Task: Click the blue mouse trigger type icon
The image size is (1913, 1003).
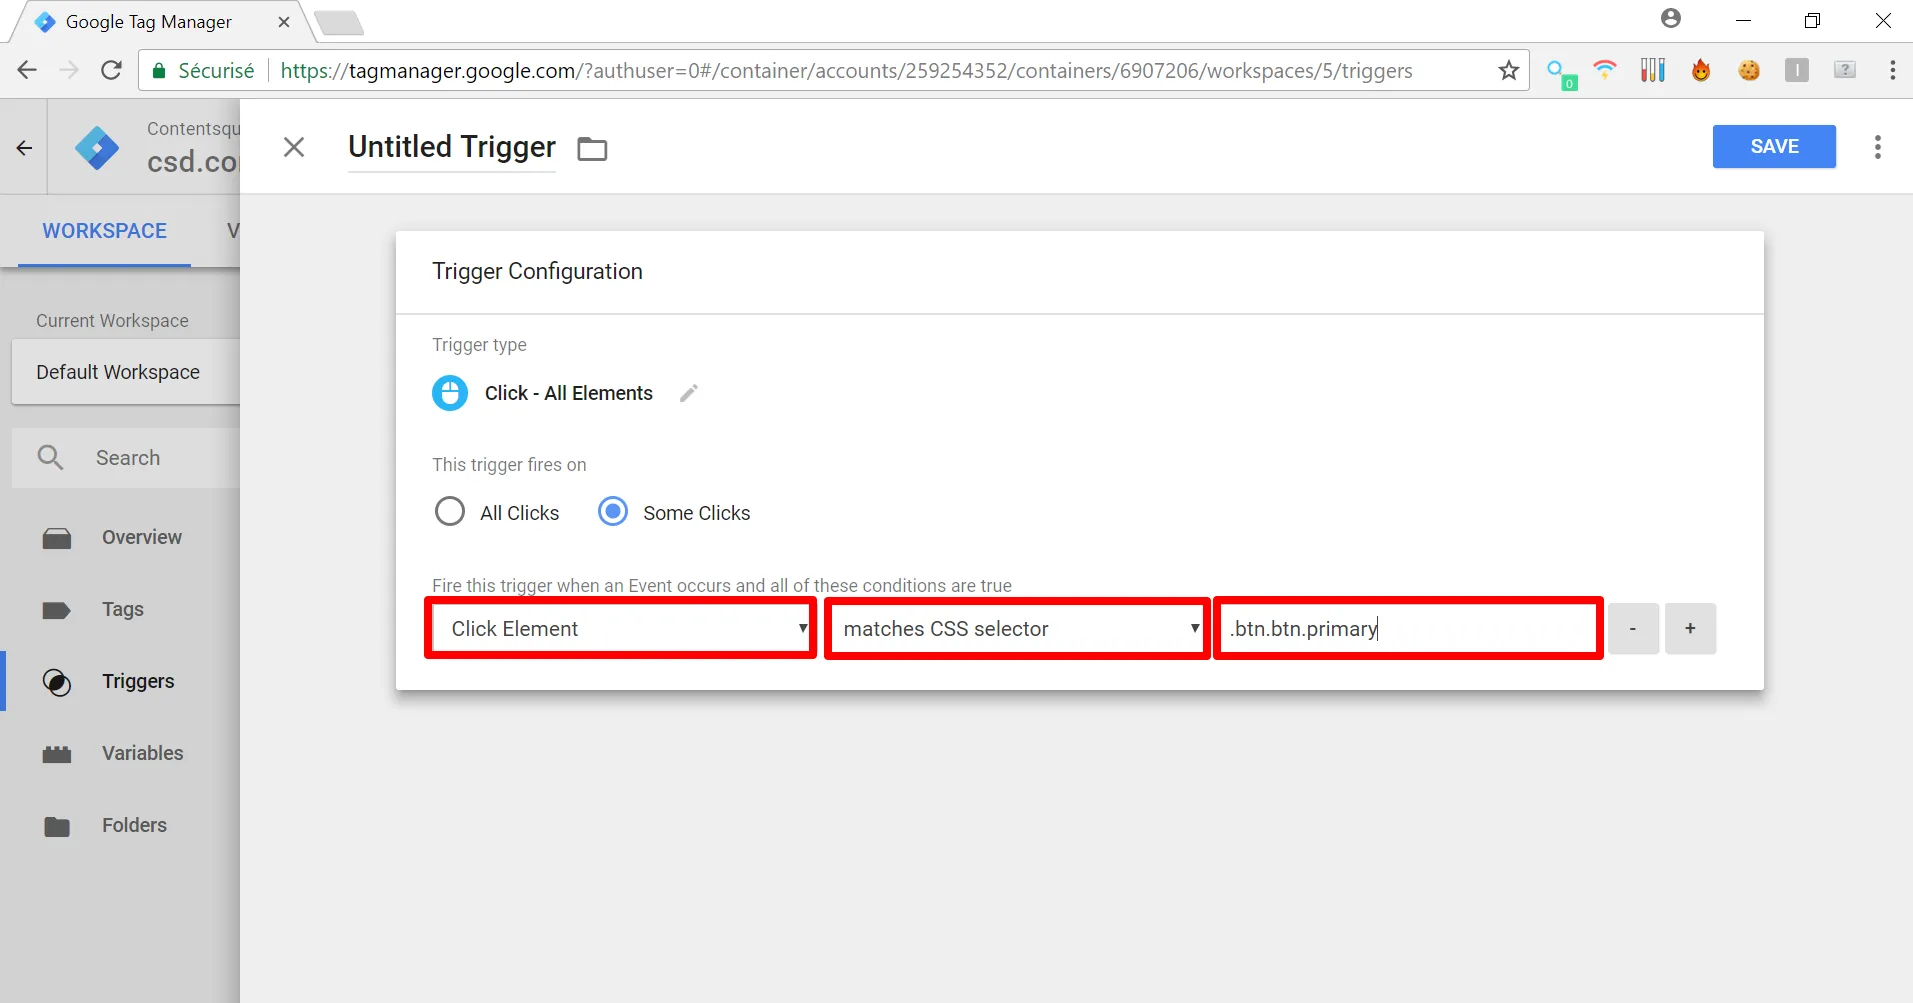Action: coord(450,393)
